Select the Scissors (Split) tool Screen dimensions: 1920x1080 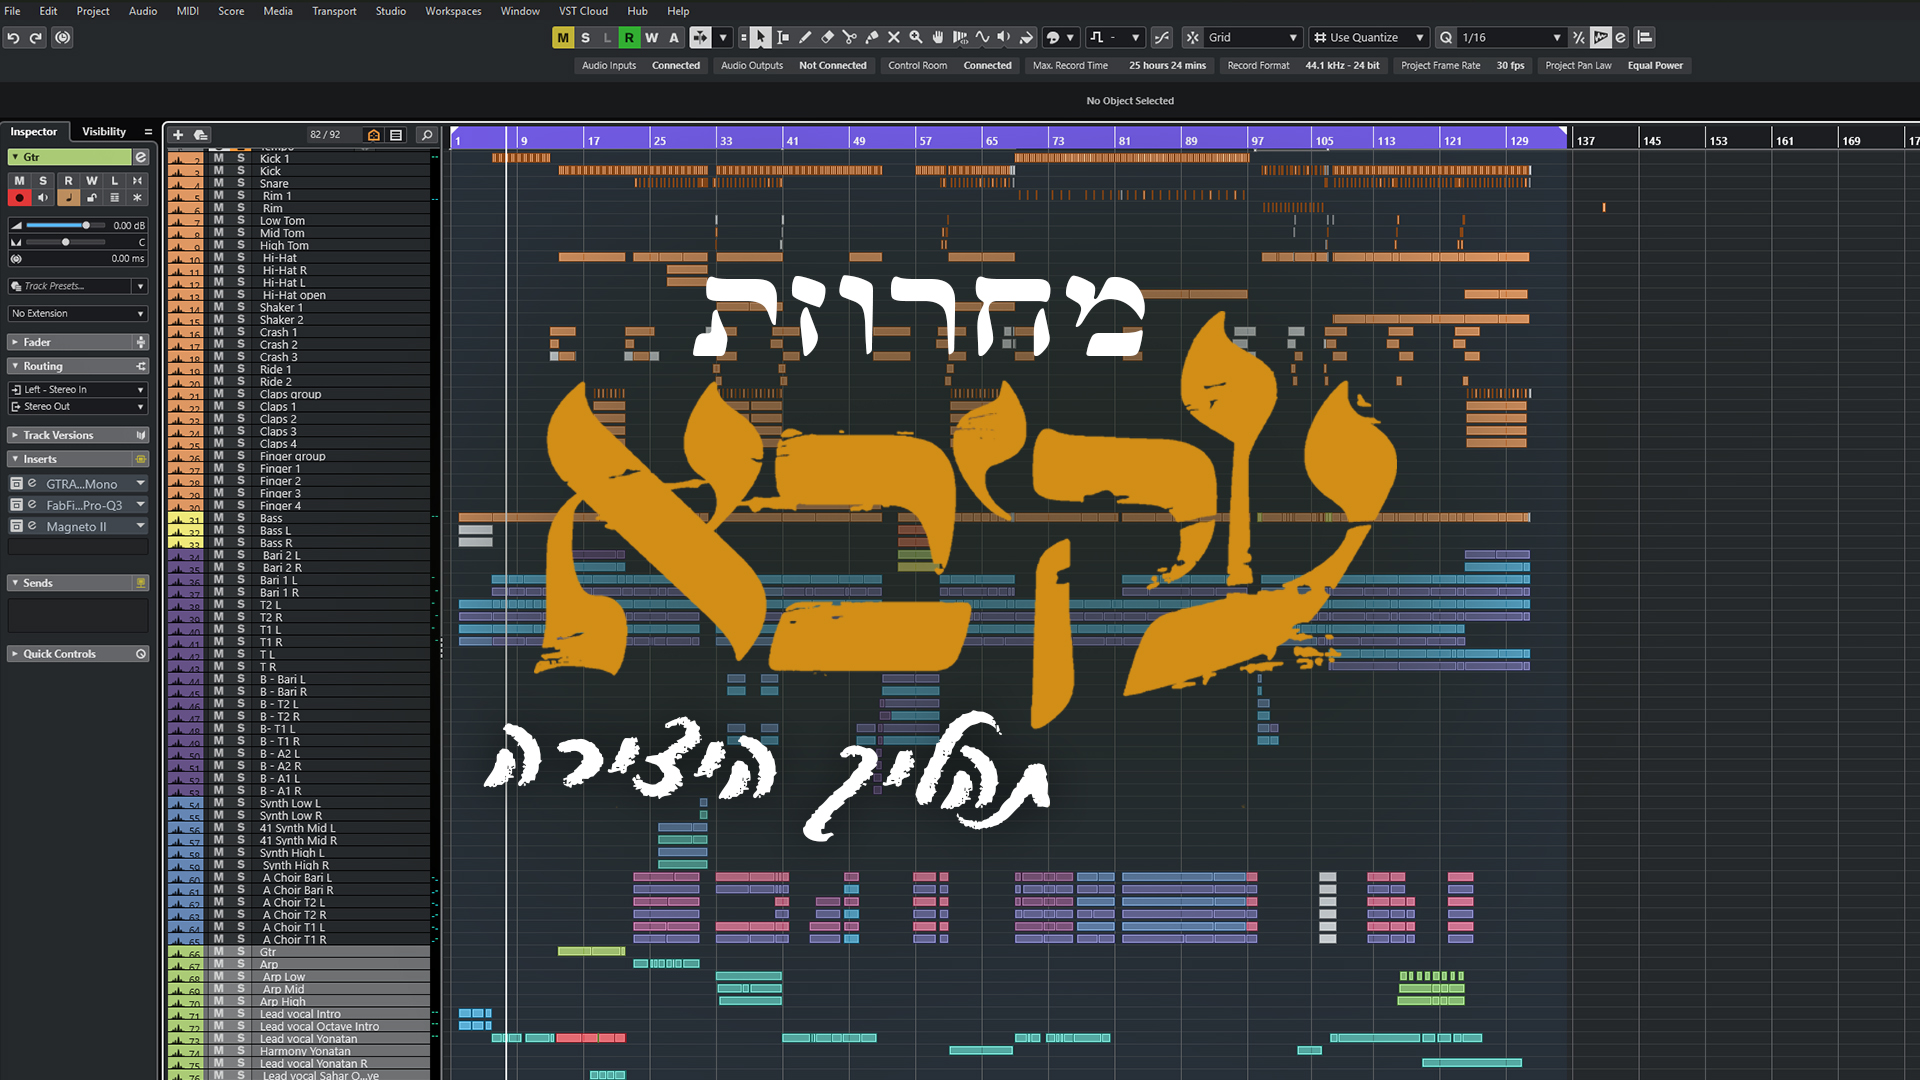click(x=850, y=37)
